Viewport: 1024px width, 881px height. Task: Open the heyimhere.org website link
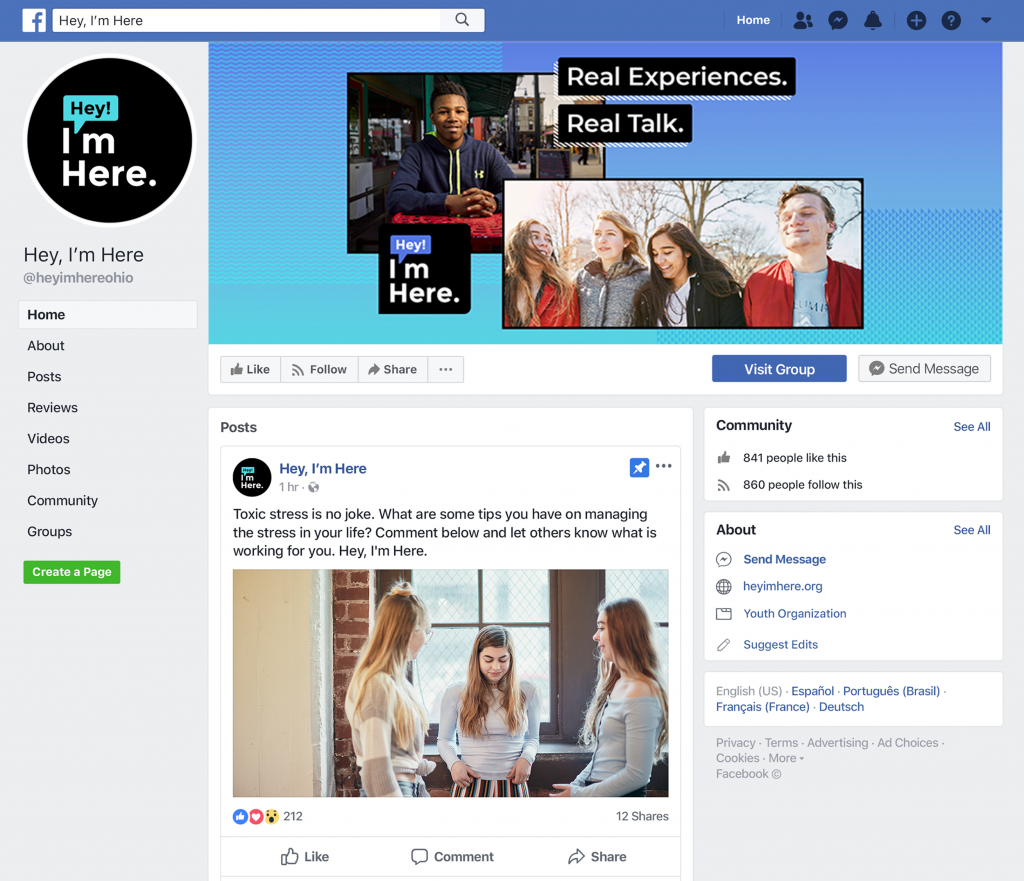782,586
